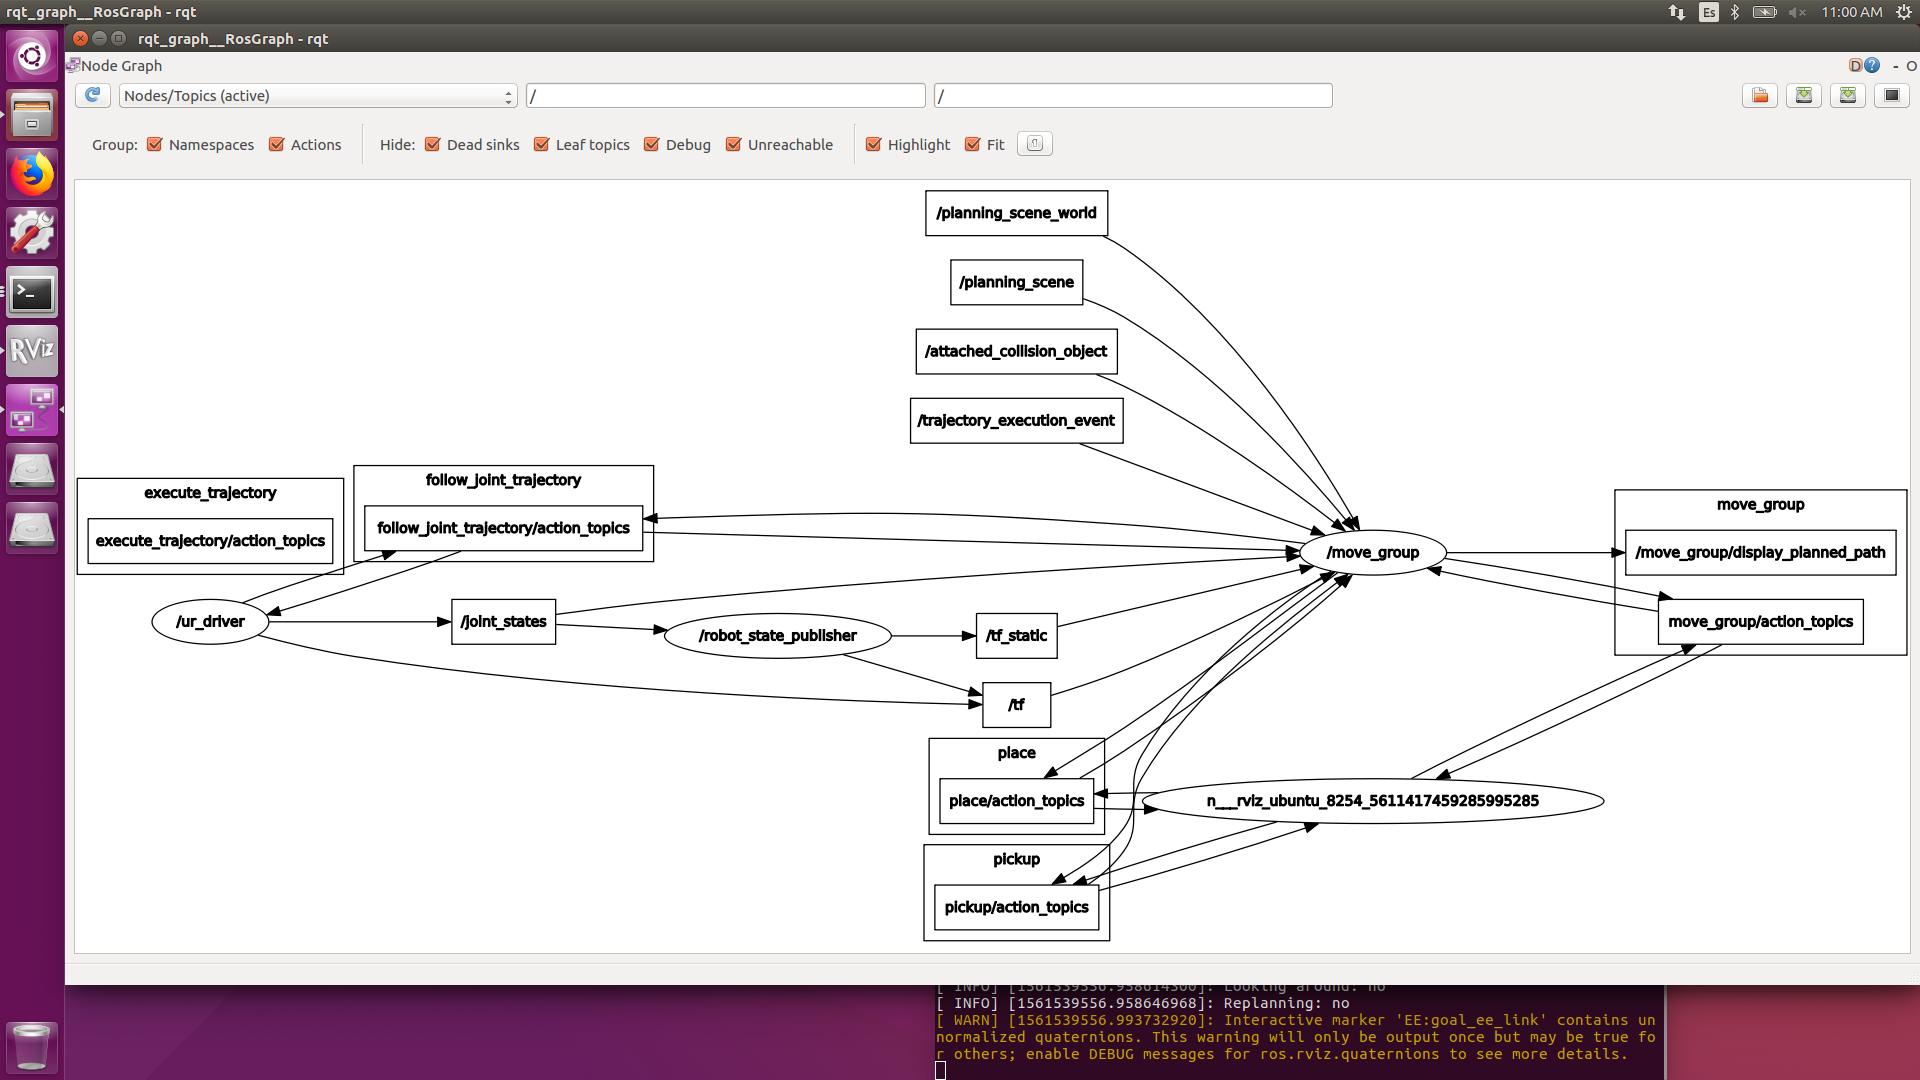Image resolution: width=1920 pixels, height=1080 pixels.
Task: Save graph as DOT file
Action: pos(1804,95)
